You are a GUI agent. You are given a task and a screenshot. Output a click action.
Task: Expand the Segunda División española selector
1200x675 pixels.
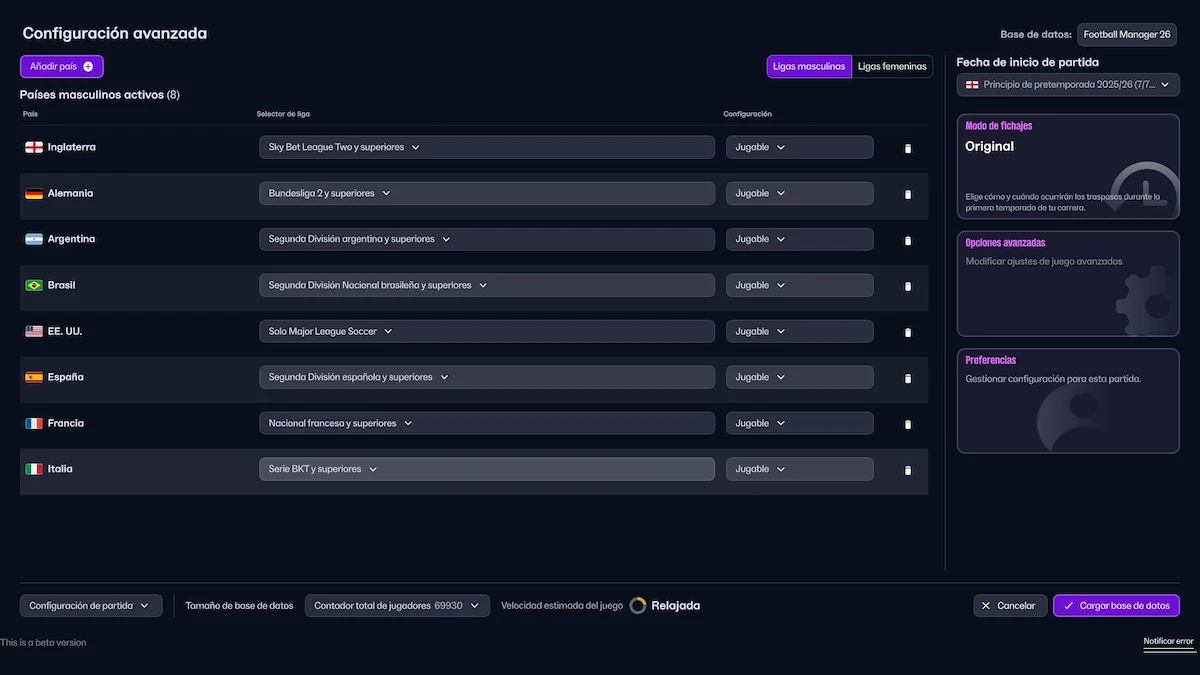pos(487,377)
